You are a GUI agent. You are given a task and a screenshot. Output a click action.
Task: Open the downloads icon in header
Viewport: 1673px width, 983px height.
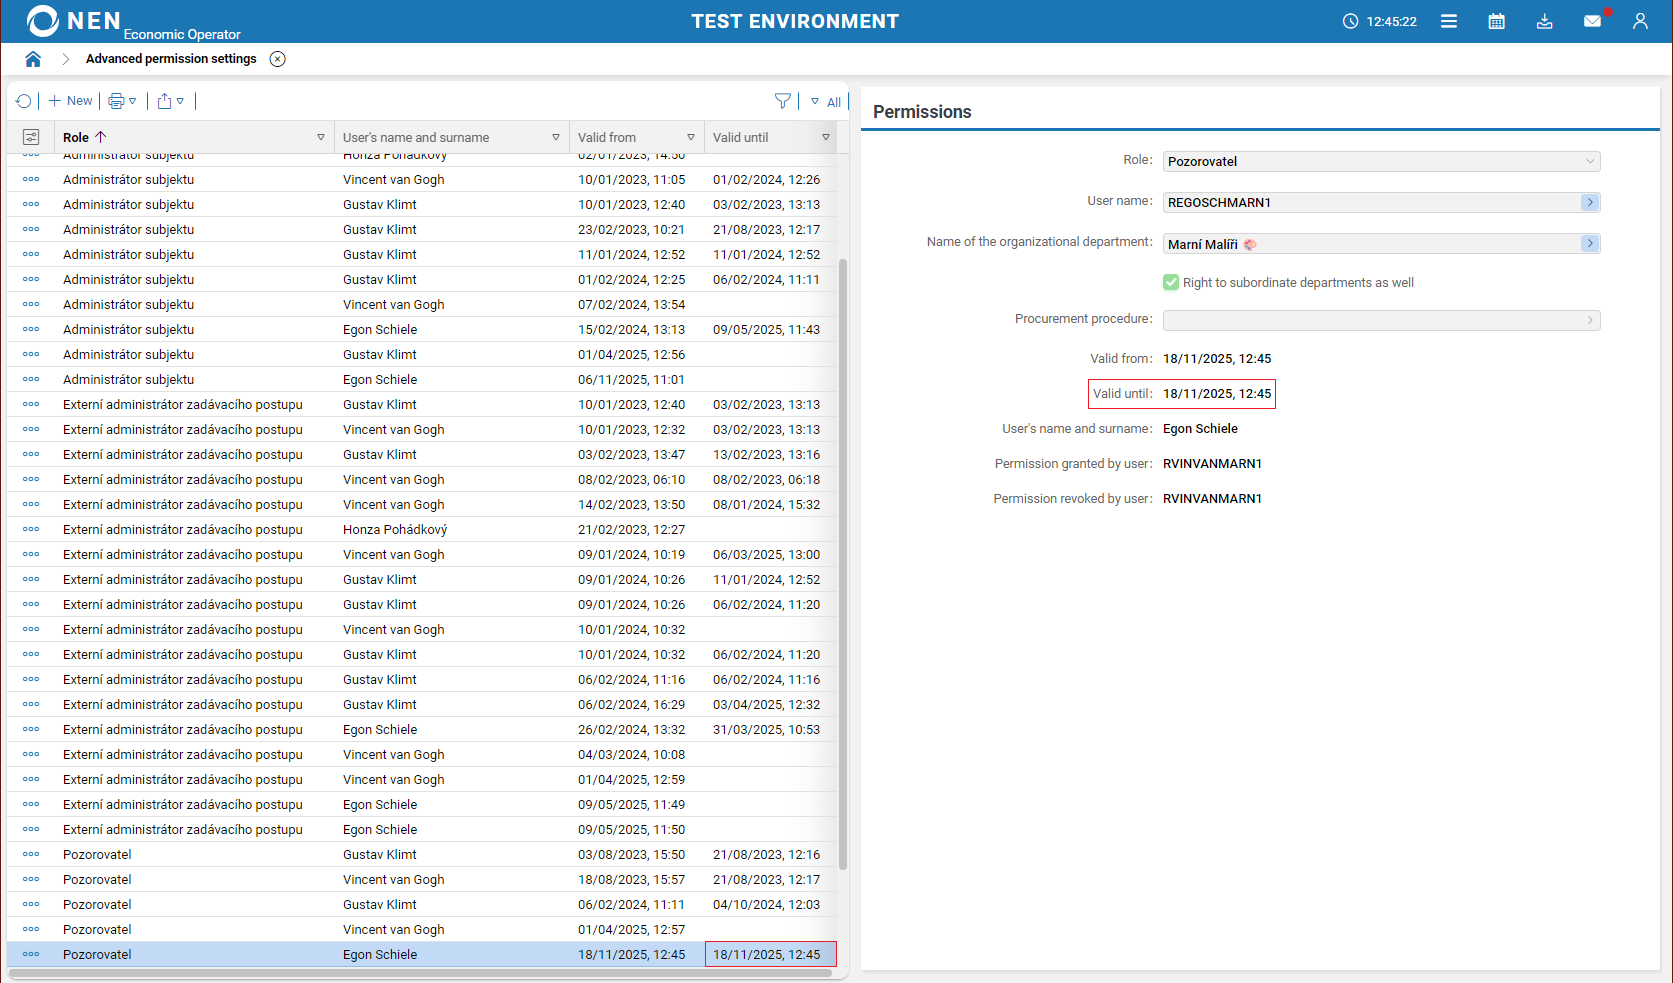click(1544, 21)
